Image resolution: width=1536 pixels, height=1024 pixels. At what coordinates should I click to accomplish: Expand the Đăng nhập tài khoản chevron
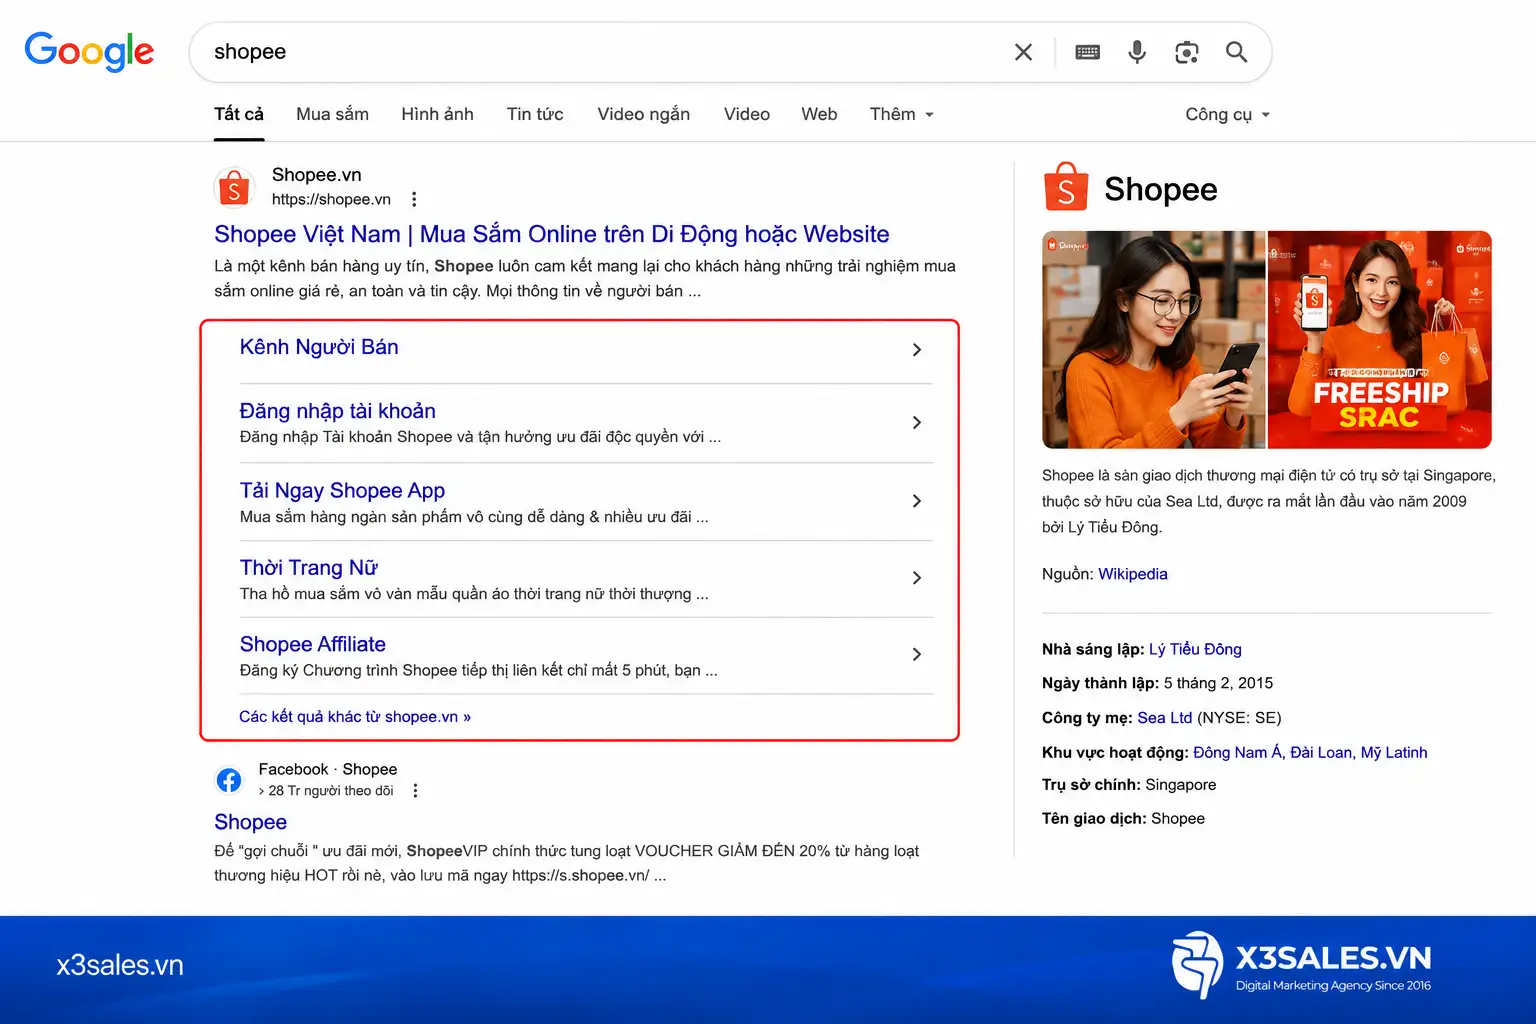point(917,423)
